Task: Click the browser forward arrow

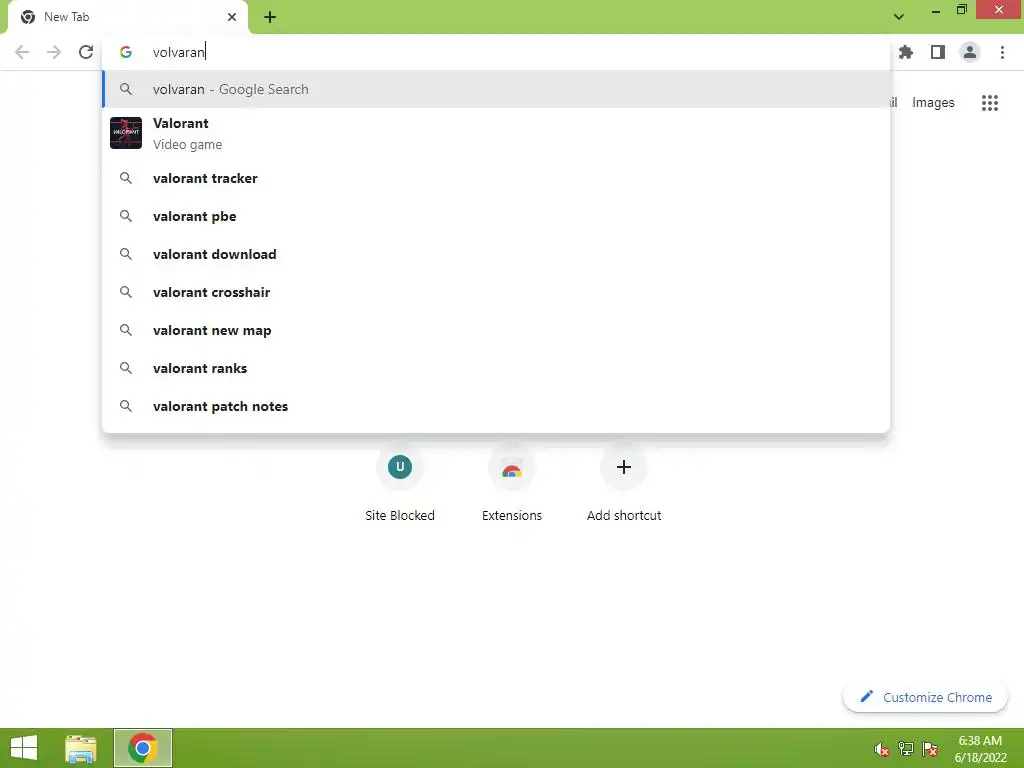Action: [54, 52]
